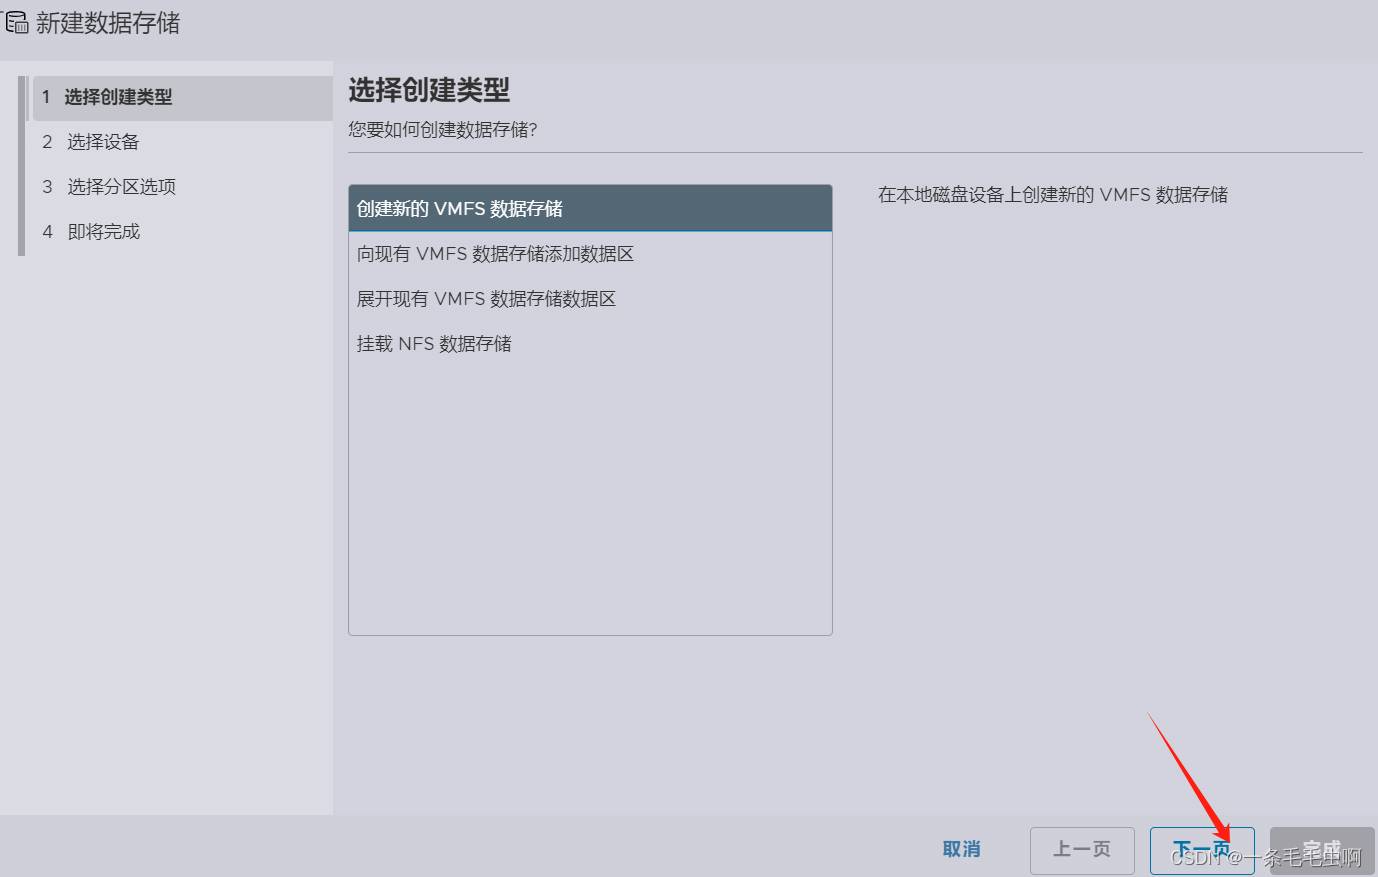The image size is (1378, 877).
Task: Click the 新建数据存储 dialog title text
Action: pos(108,23)
